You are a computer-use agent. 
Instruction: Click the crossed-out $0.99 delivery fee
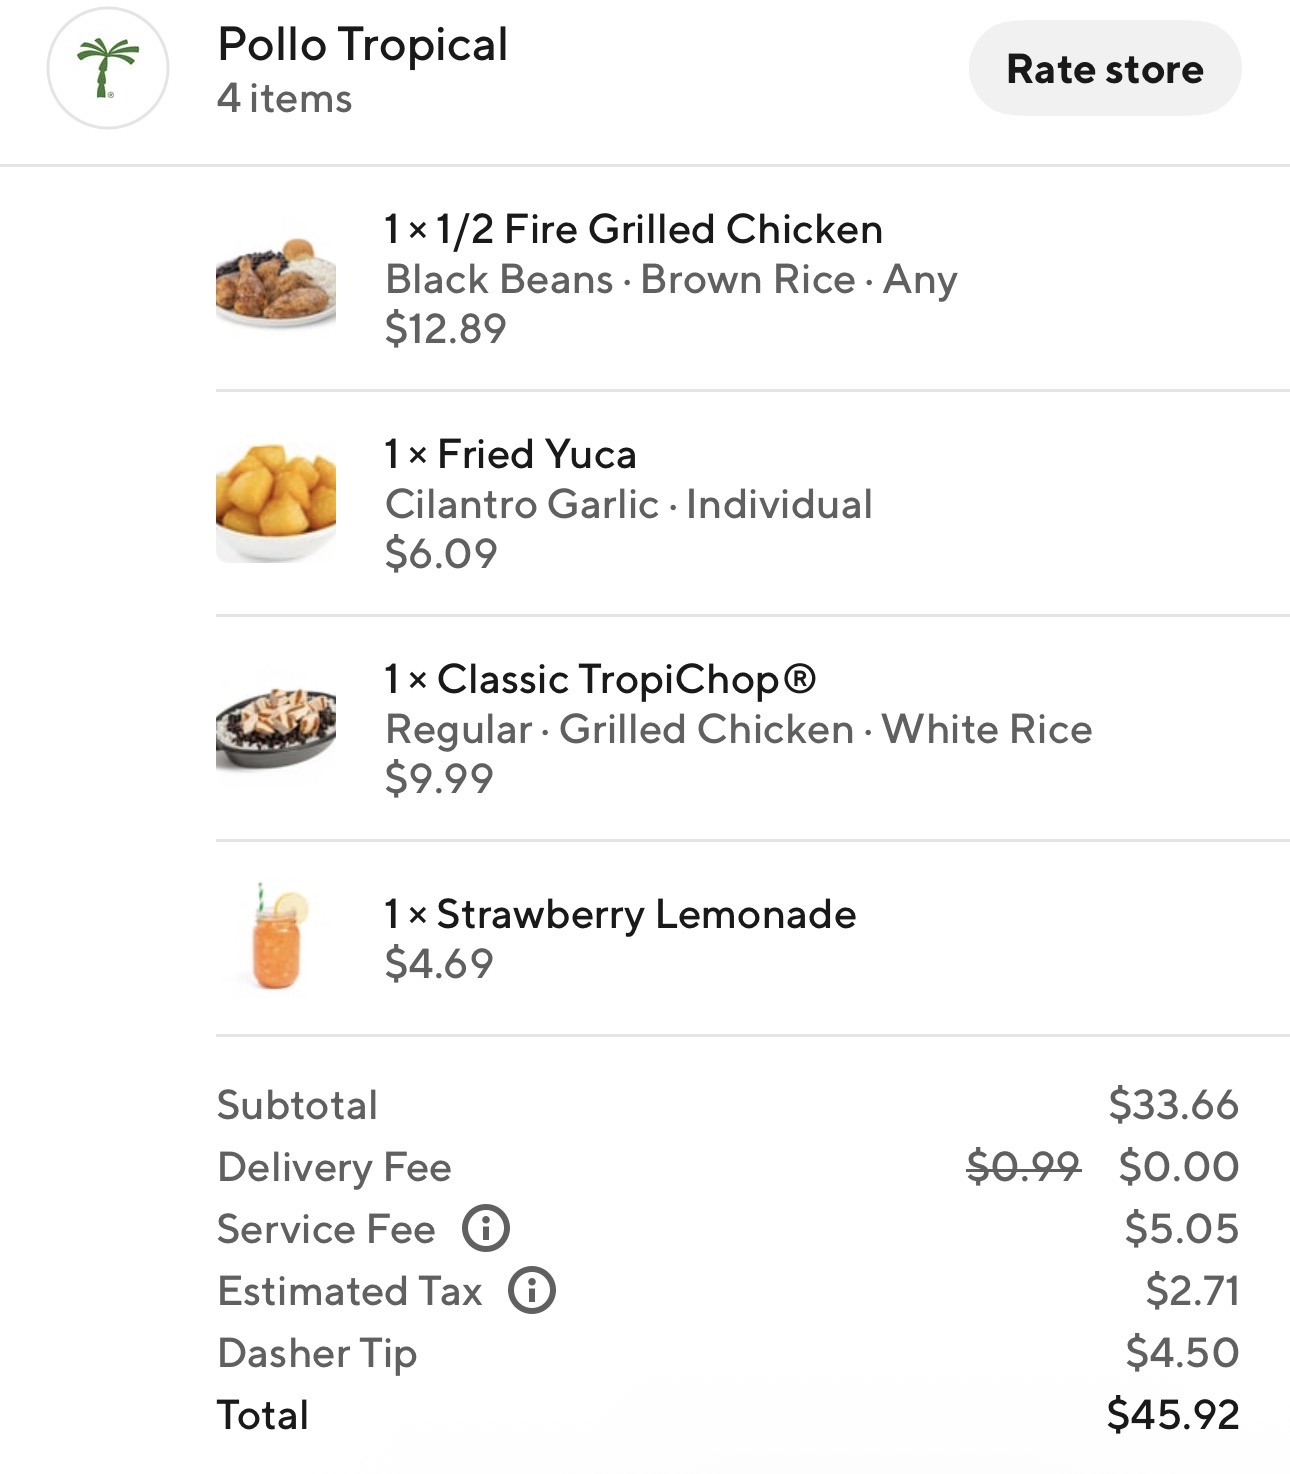(x=1023, y=1166)
